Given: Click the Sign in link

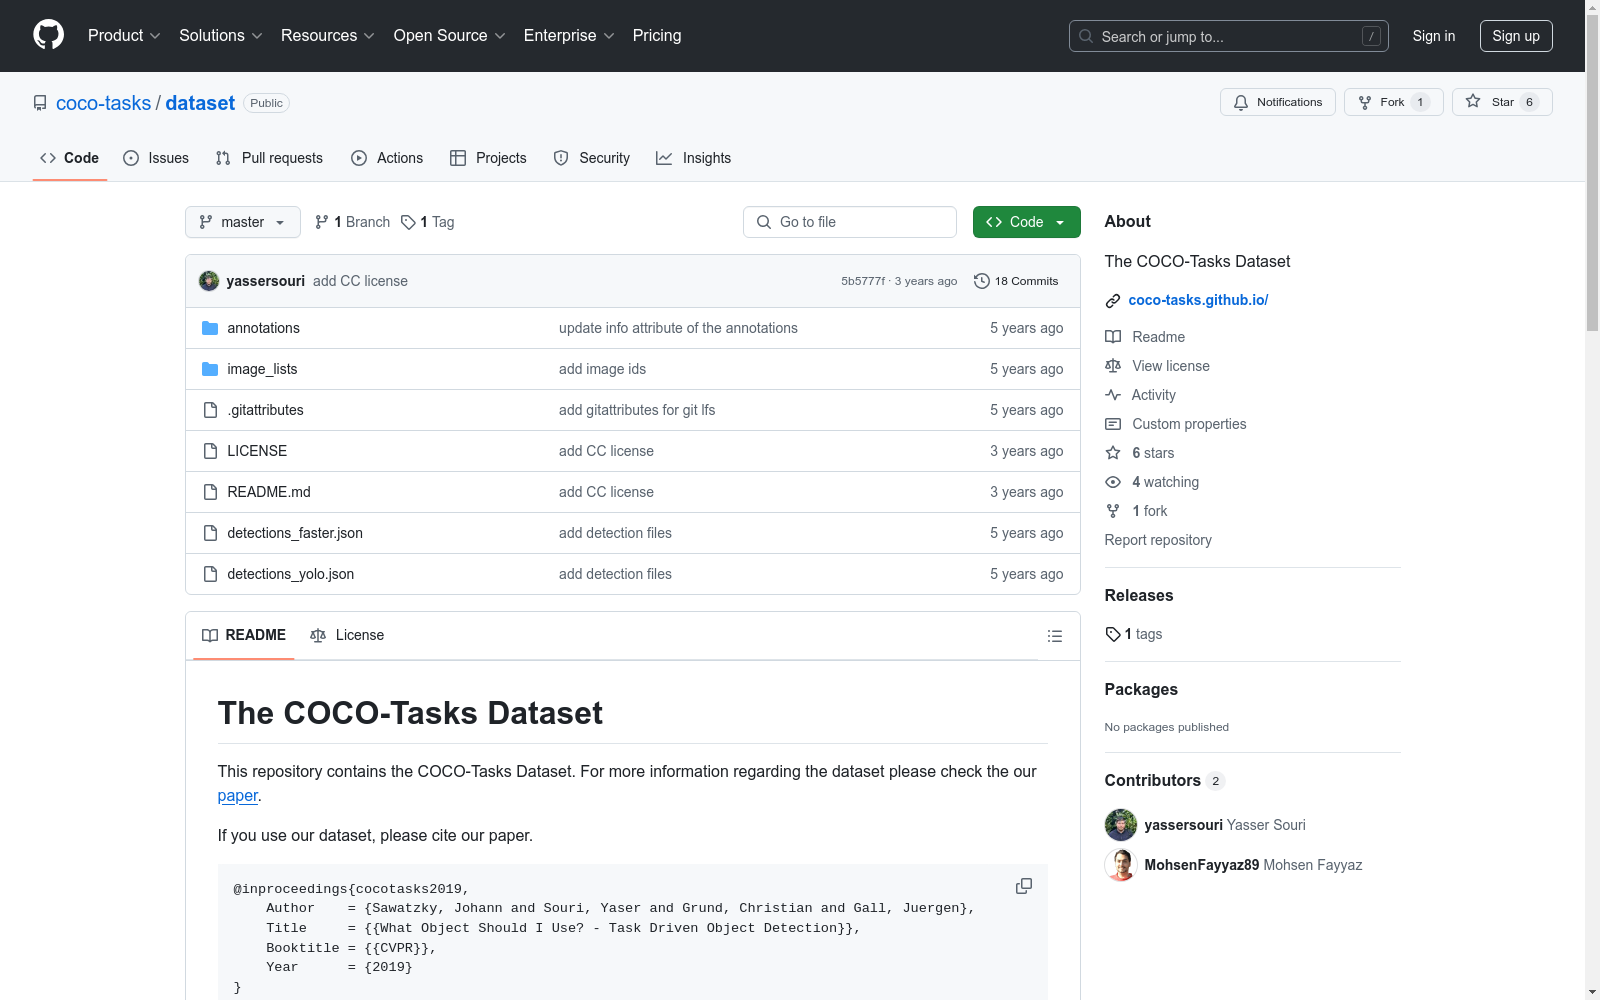Looking at the screenshot, I should [x=1434, y=36].
